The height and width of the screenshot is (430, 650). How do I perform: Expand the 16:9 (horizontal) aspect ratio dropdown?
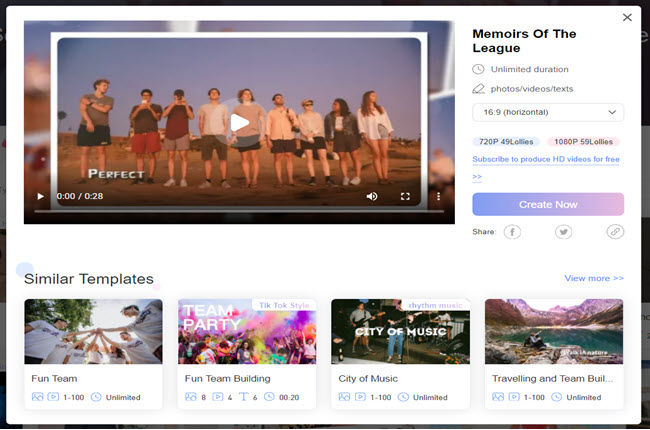[548, 112]
